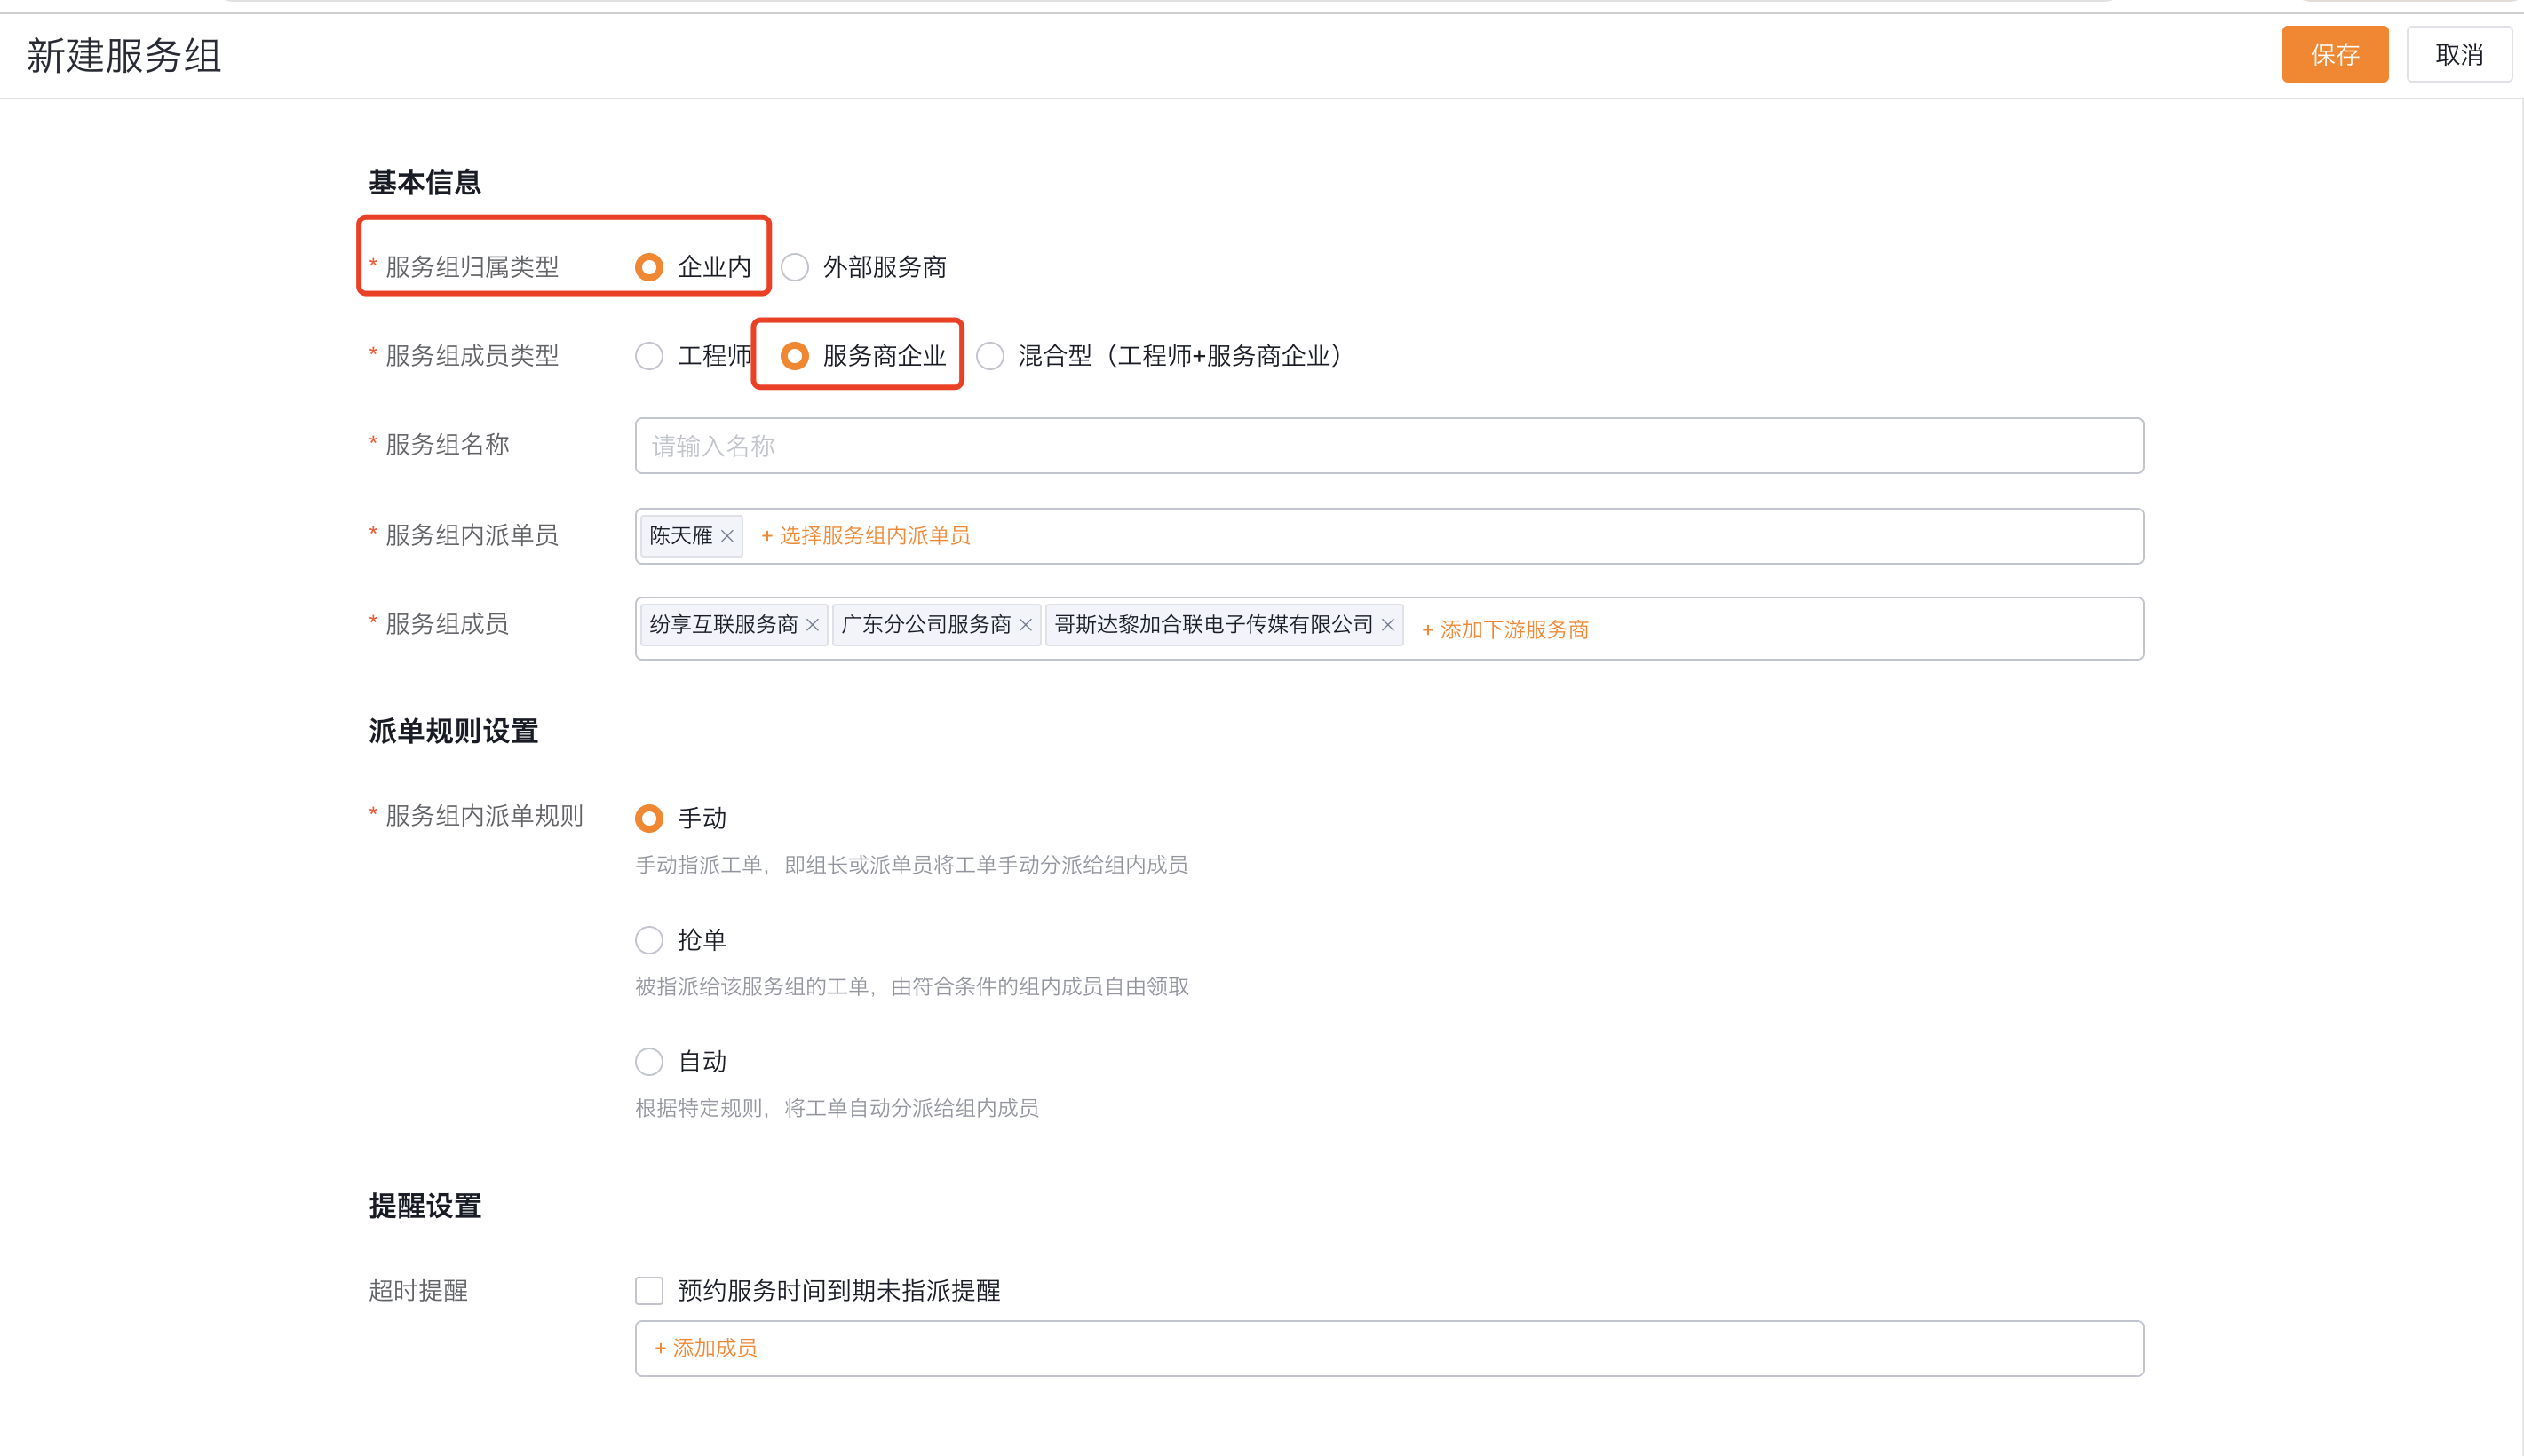2524x1456 pixels.
Task: Open 选择服务组内派单员 link
Action: (x=865, y=536)
